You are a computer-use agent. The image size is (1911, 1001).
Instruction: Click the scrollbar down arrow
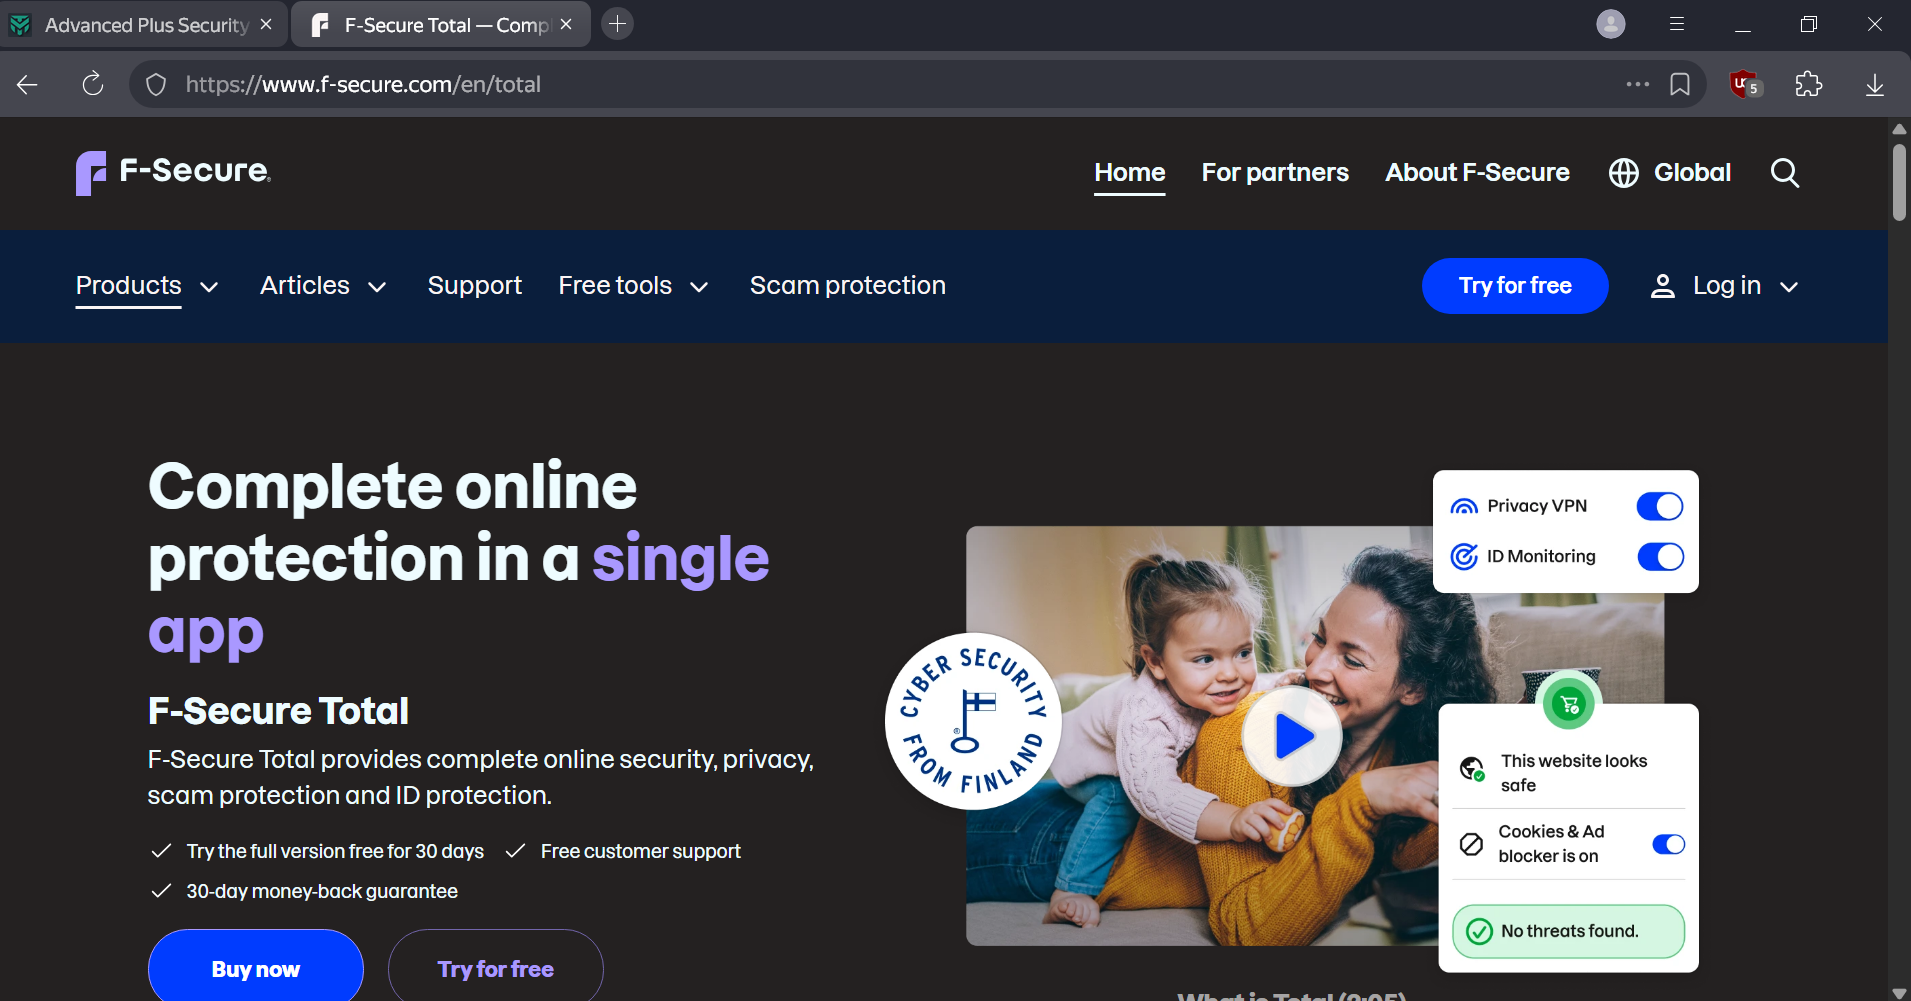(x=1899, y=993)
